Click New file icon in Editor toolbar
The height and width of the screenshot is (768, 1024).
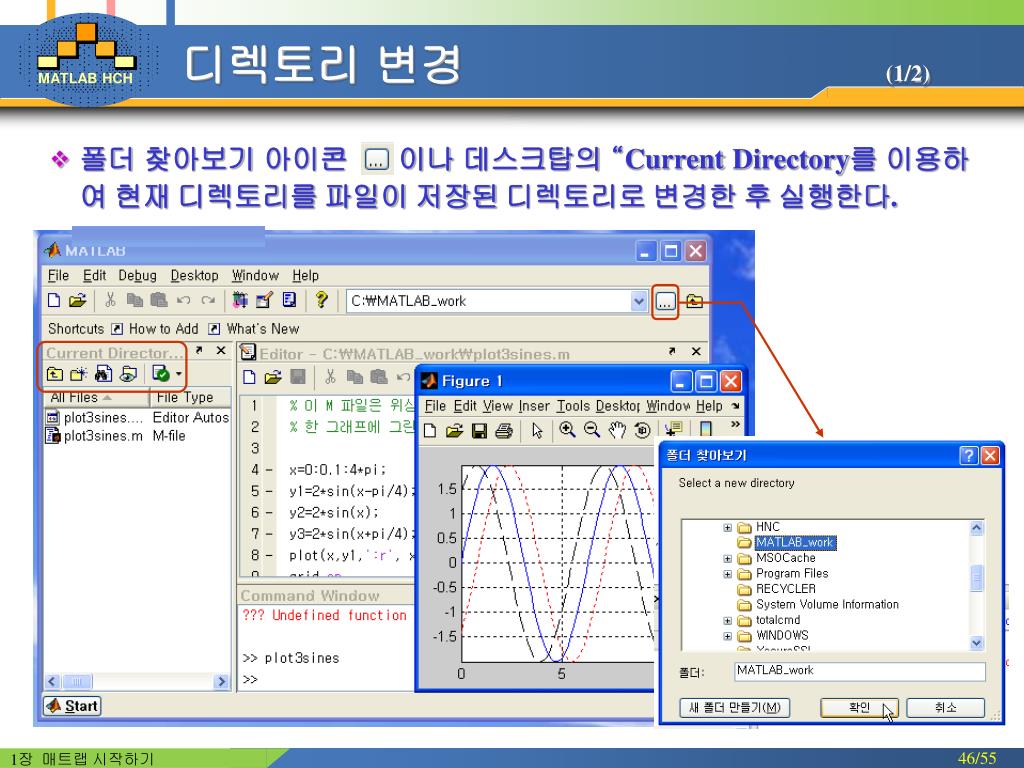249,377
